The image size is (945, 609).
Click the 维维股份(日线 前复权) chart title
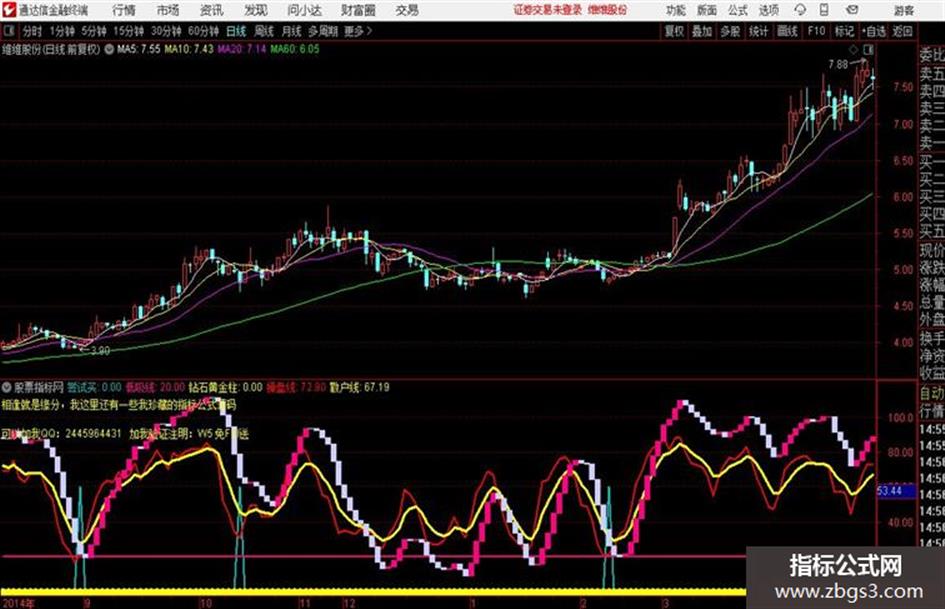(x=51, y=49)
